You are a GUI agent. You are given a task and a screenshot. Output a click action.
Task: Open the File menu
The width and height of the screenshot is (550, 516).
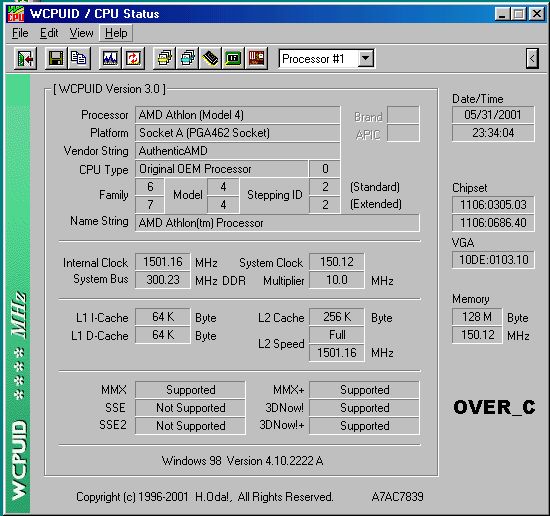click(x=20, y=33)
